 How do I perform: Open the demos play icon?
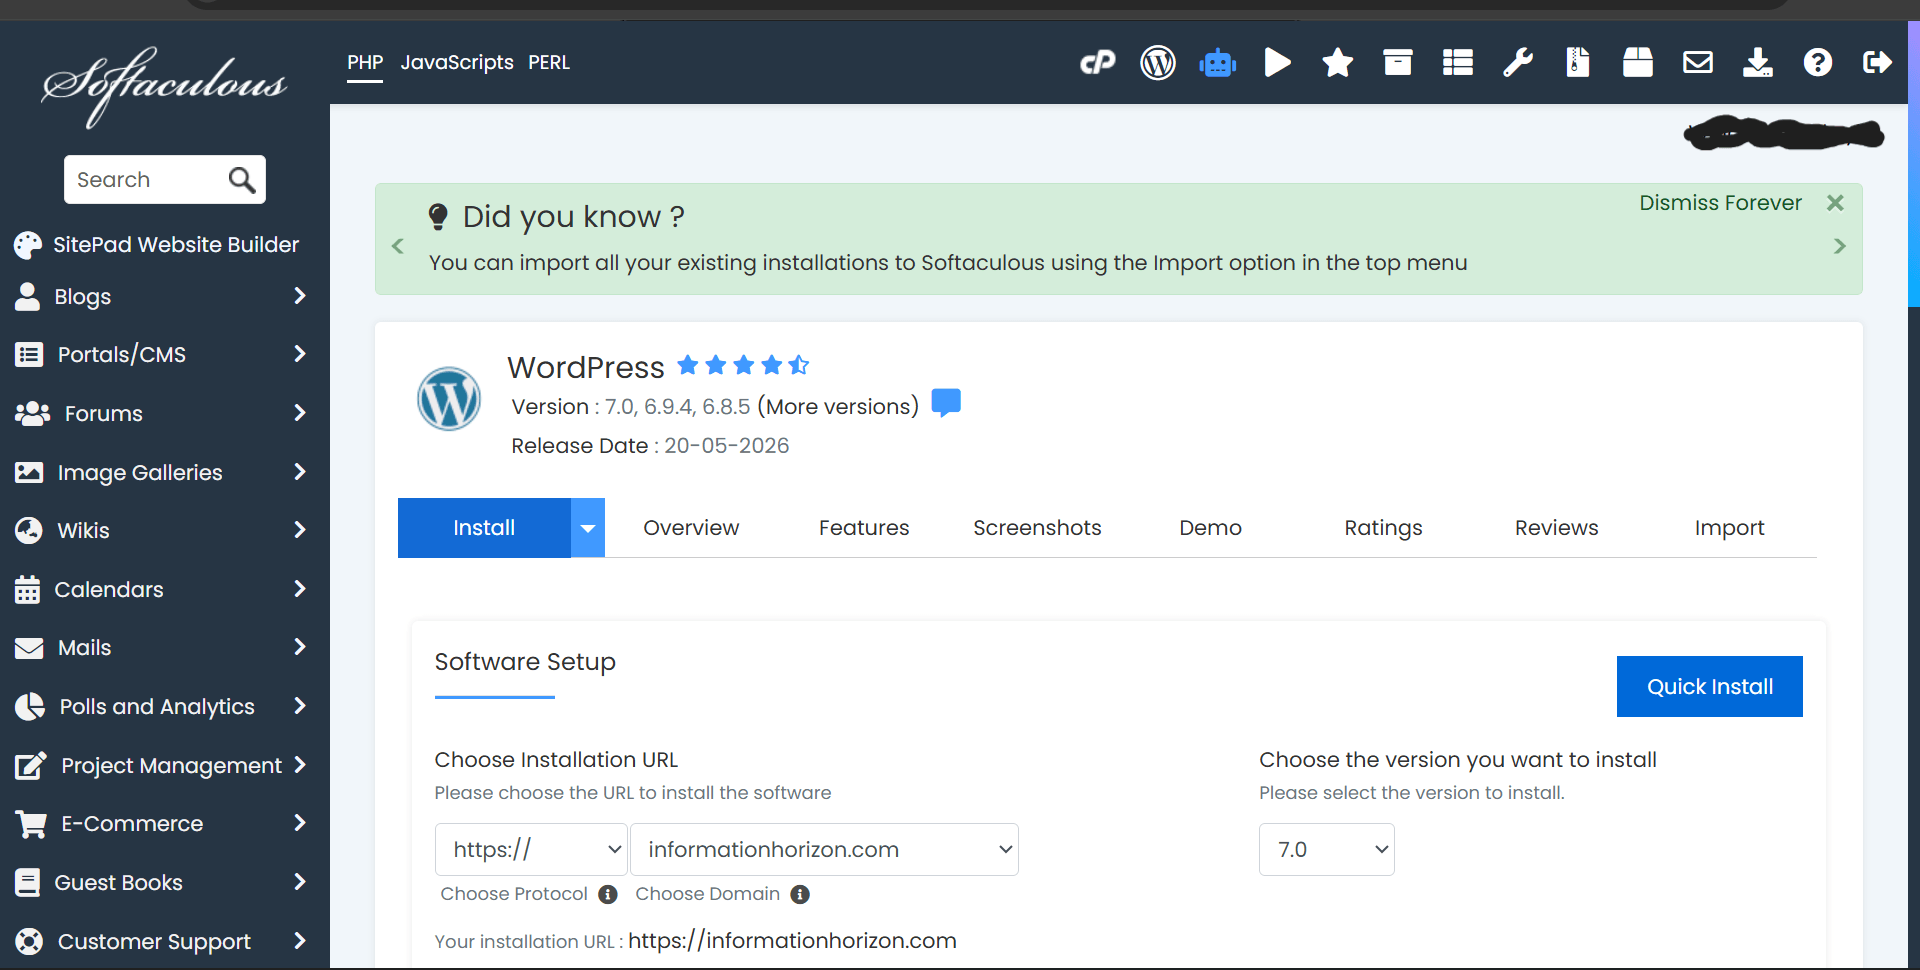tap(1277, 63)
